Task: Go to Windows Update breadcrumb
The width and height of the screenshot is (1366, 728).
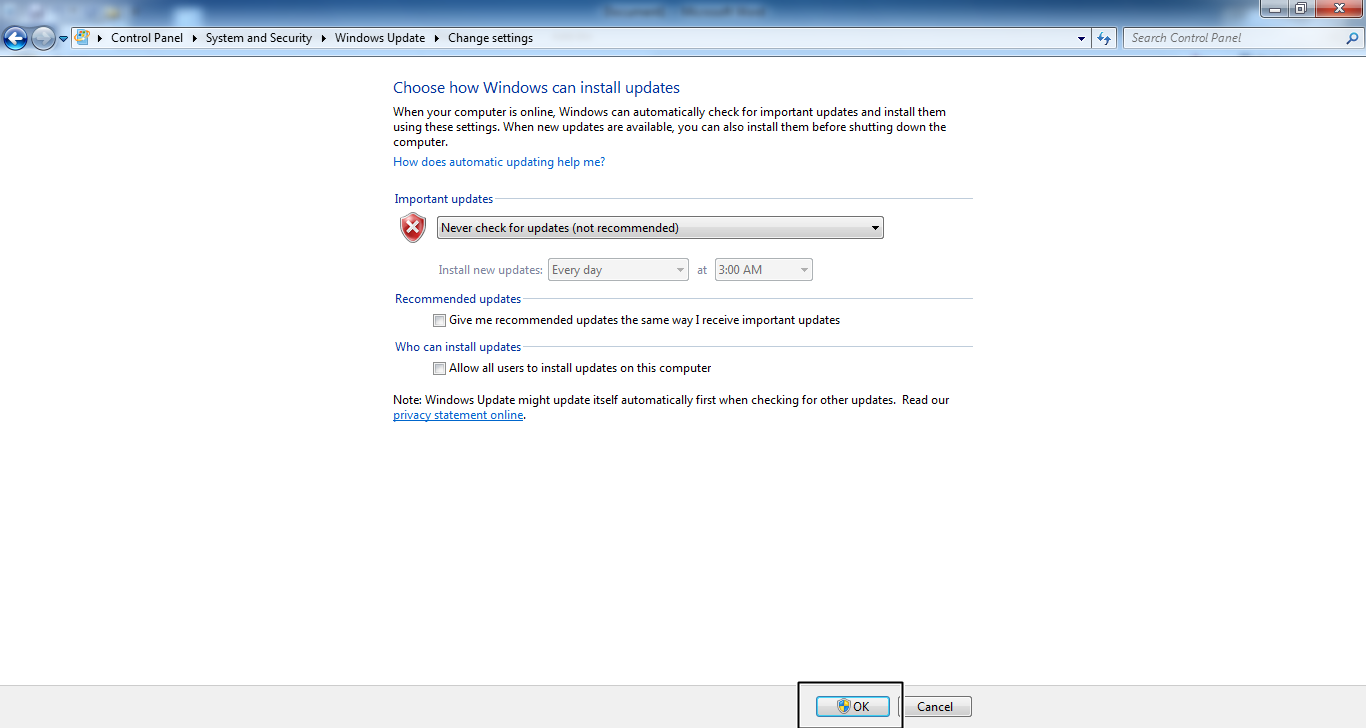Action: click(380, 38)
